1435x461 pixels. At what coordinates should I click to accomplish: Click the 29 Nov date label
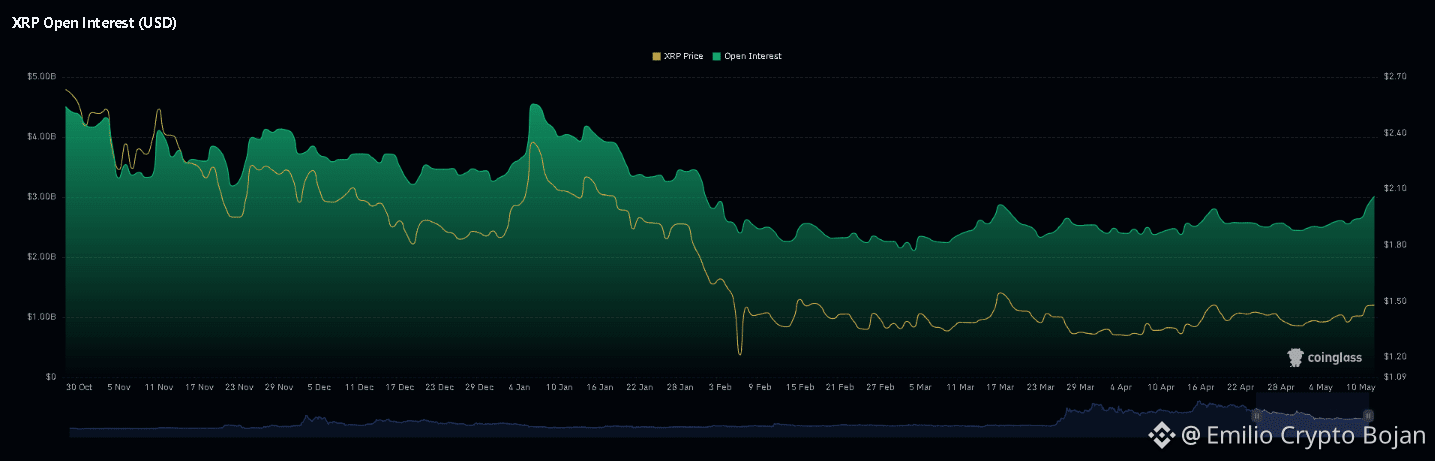[279, 386]
